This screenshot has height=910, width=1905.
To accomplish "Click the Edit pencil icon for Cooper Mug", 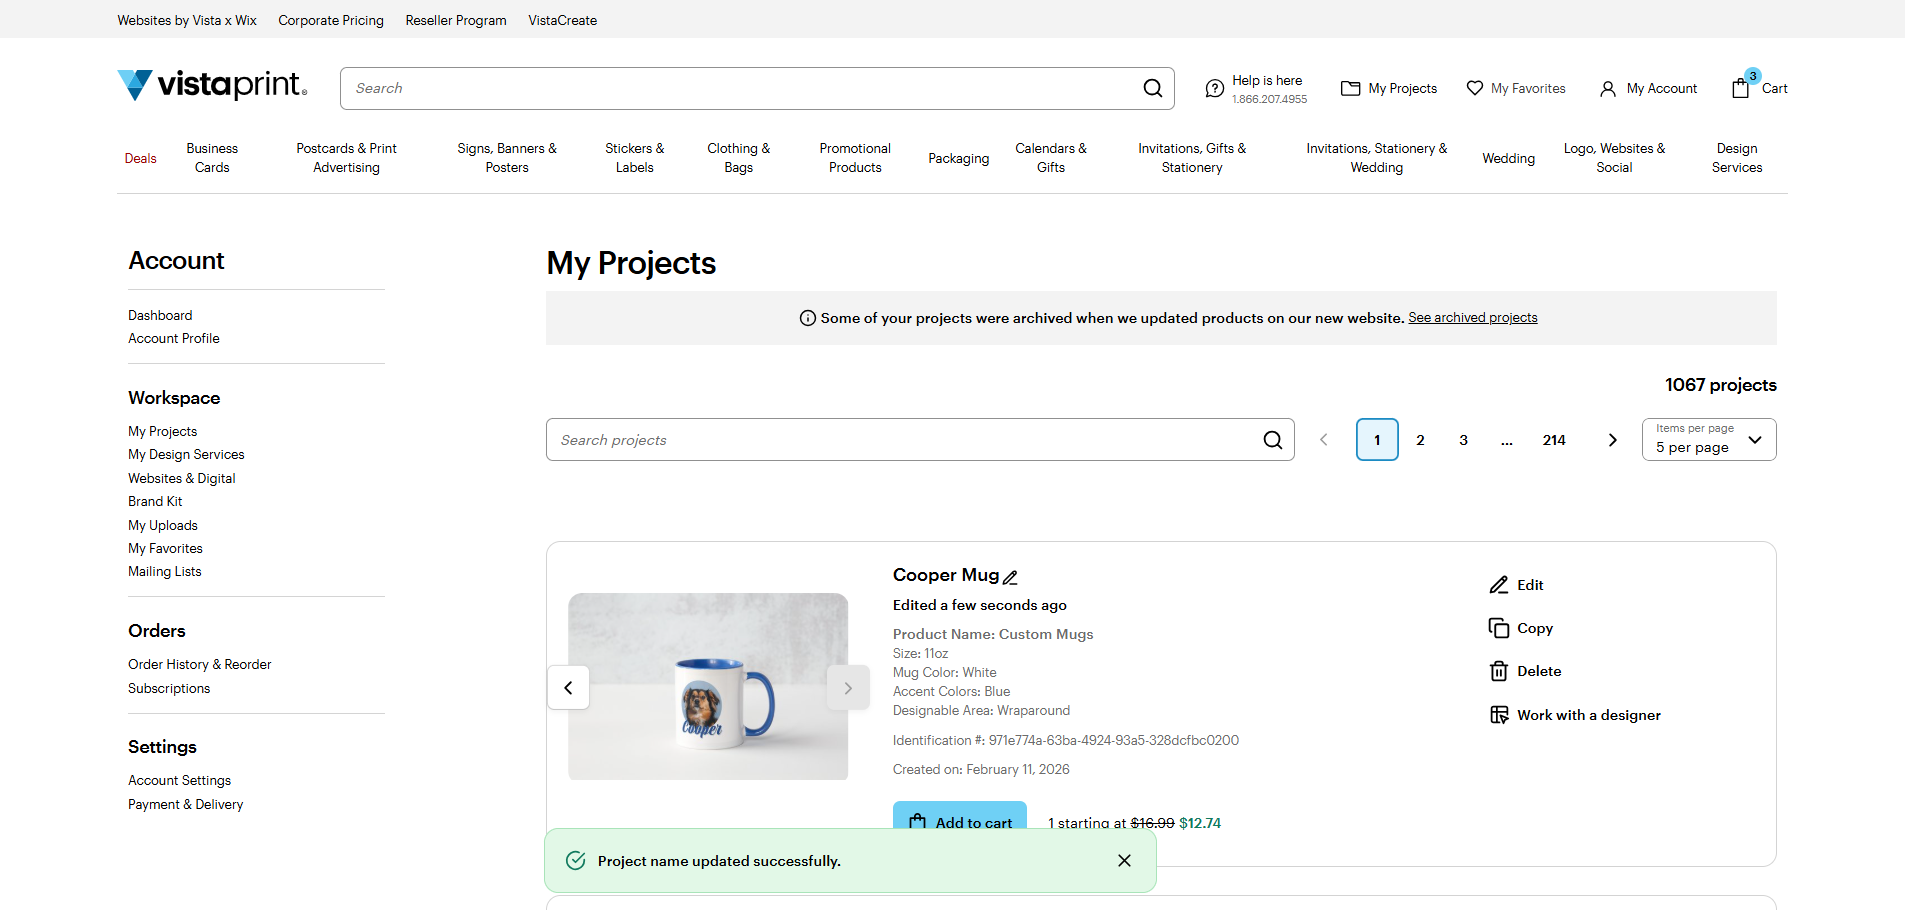I will click(x=1499, y=585).
